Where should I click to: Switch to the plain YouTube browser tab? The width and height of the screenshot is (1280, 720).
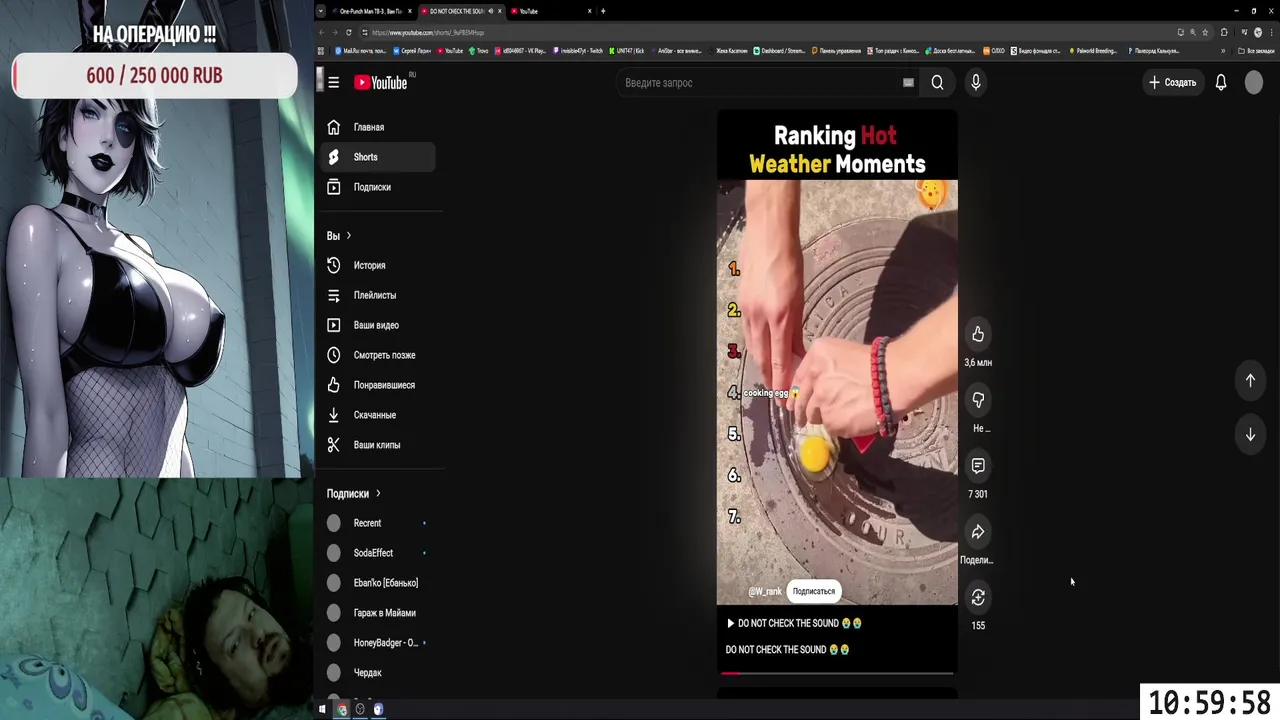pyautogui.click(x=553, y=11)
